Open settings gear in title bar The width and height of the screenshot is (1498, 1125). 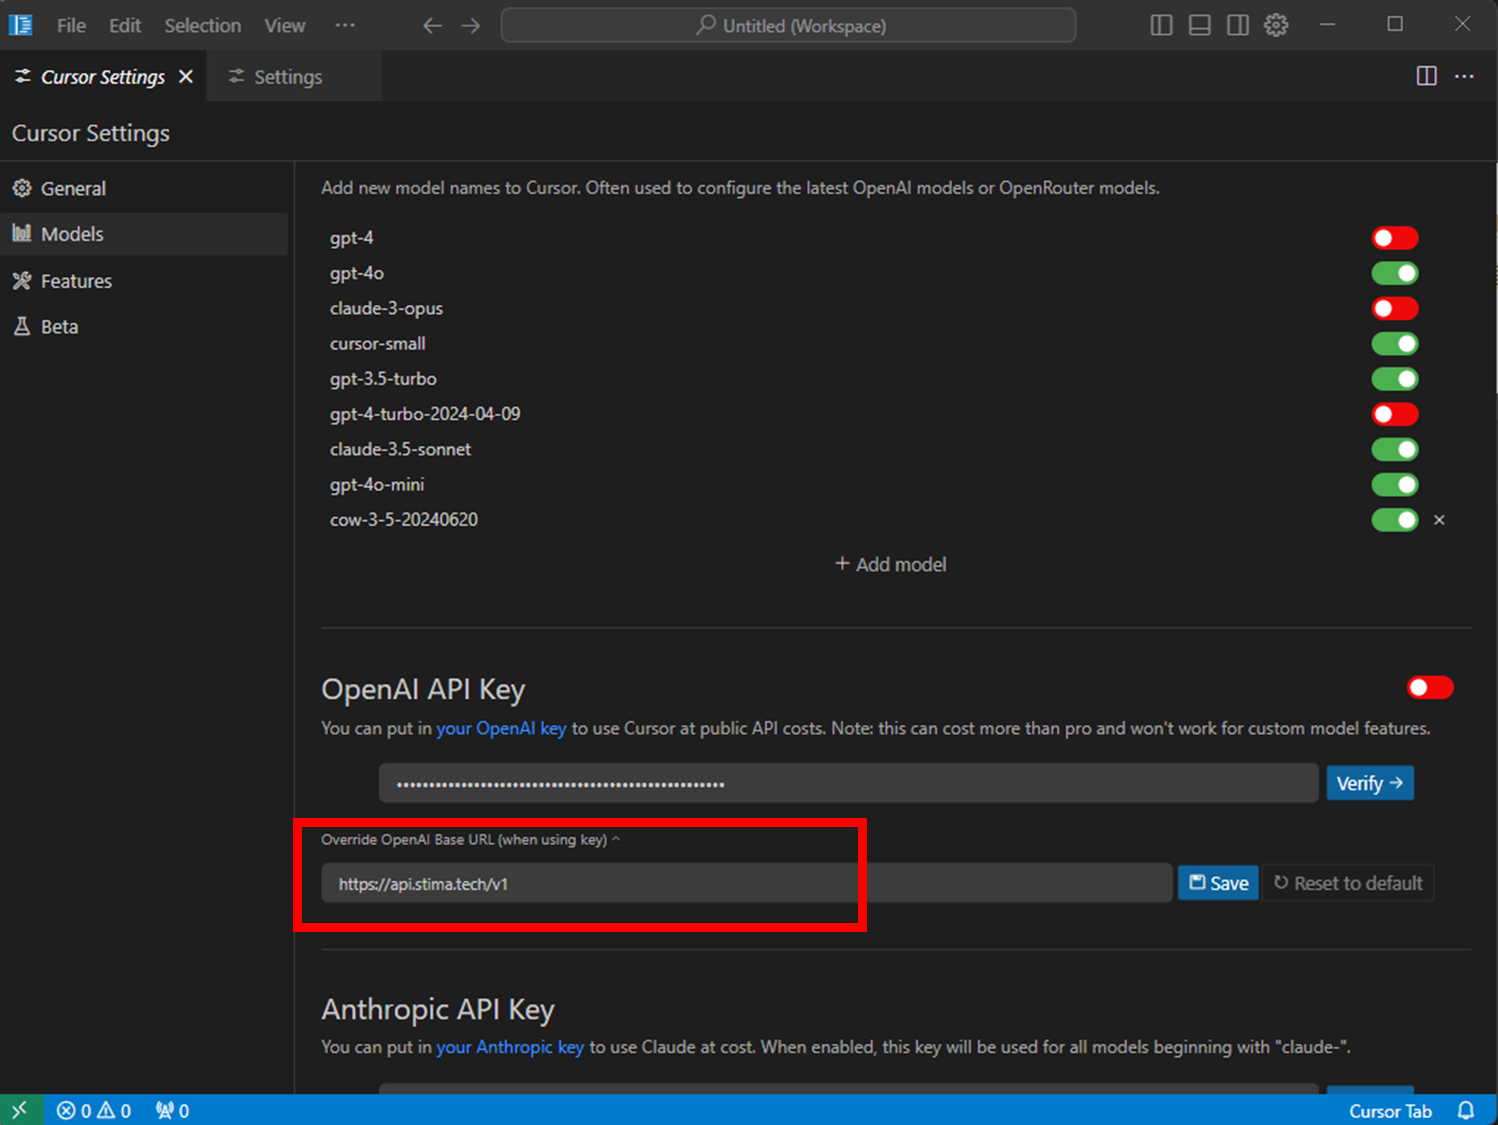tap(1276, 25)
